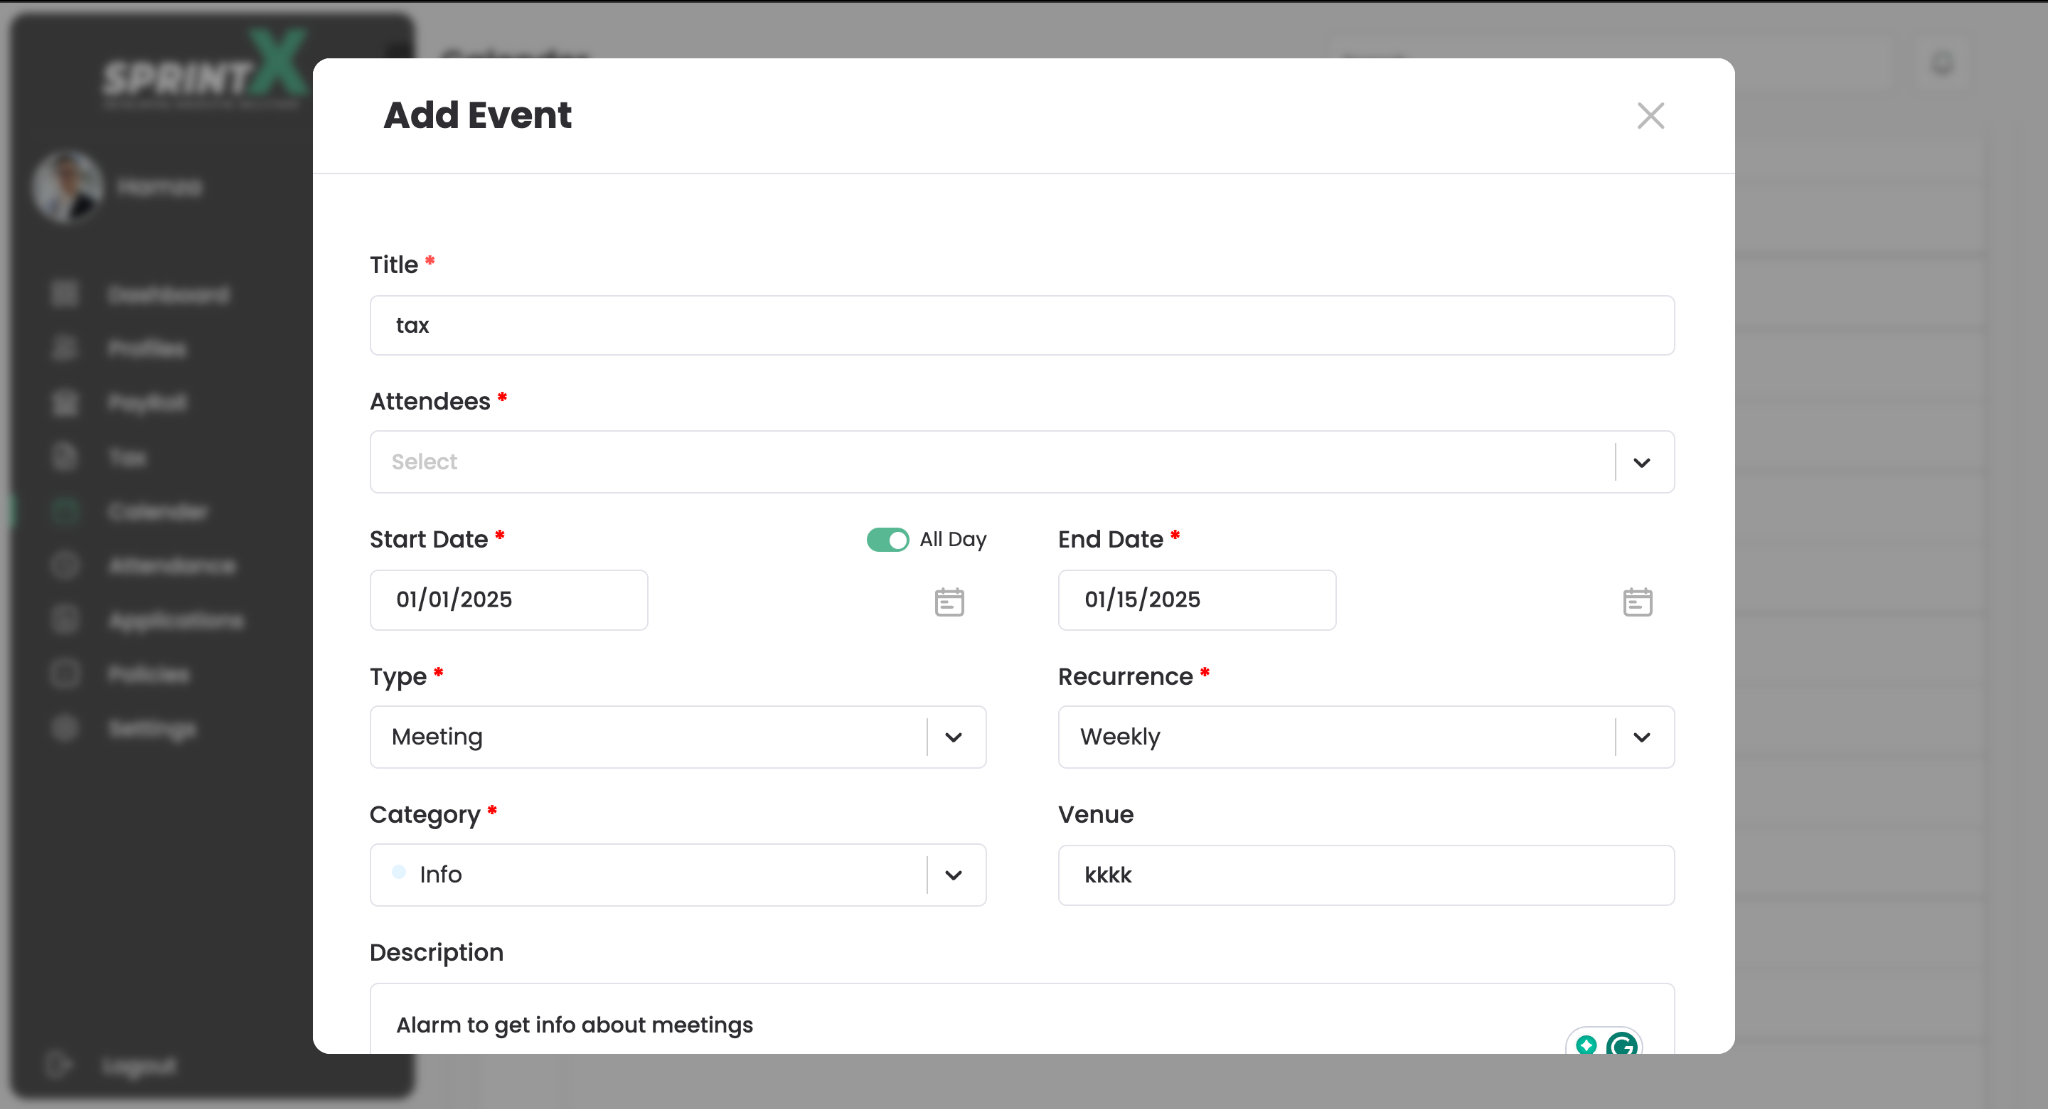Open the Start Date calendar picker icon
Viewport: 2048px width, 1109px height.
point(949,602)
